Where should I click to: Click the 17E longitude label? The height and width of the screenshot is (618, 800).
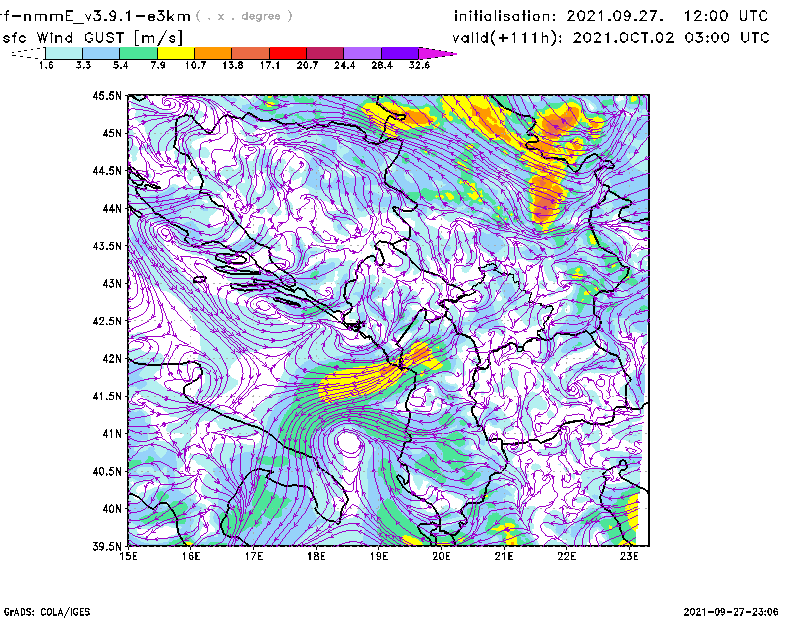point(254,556)
